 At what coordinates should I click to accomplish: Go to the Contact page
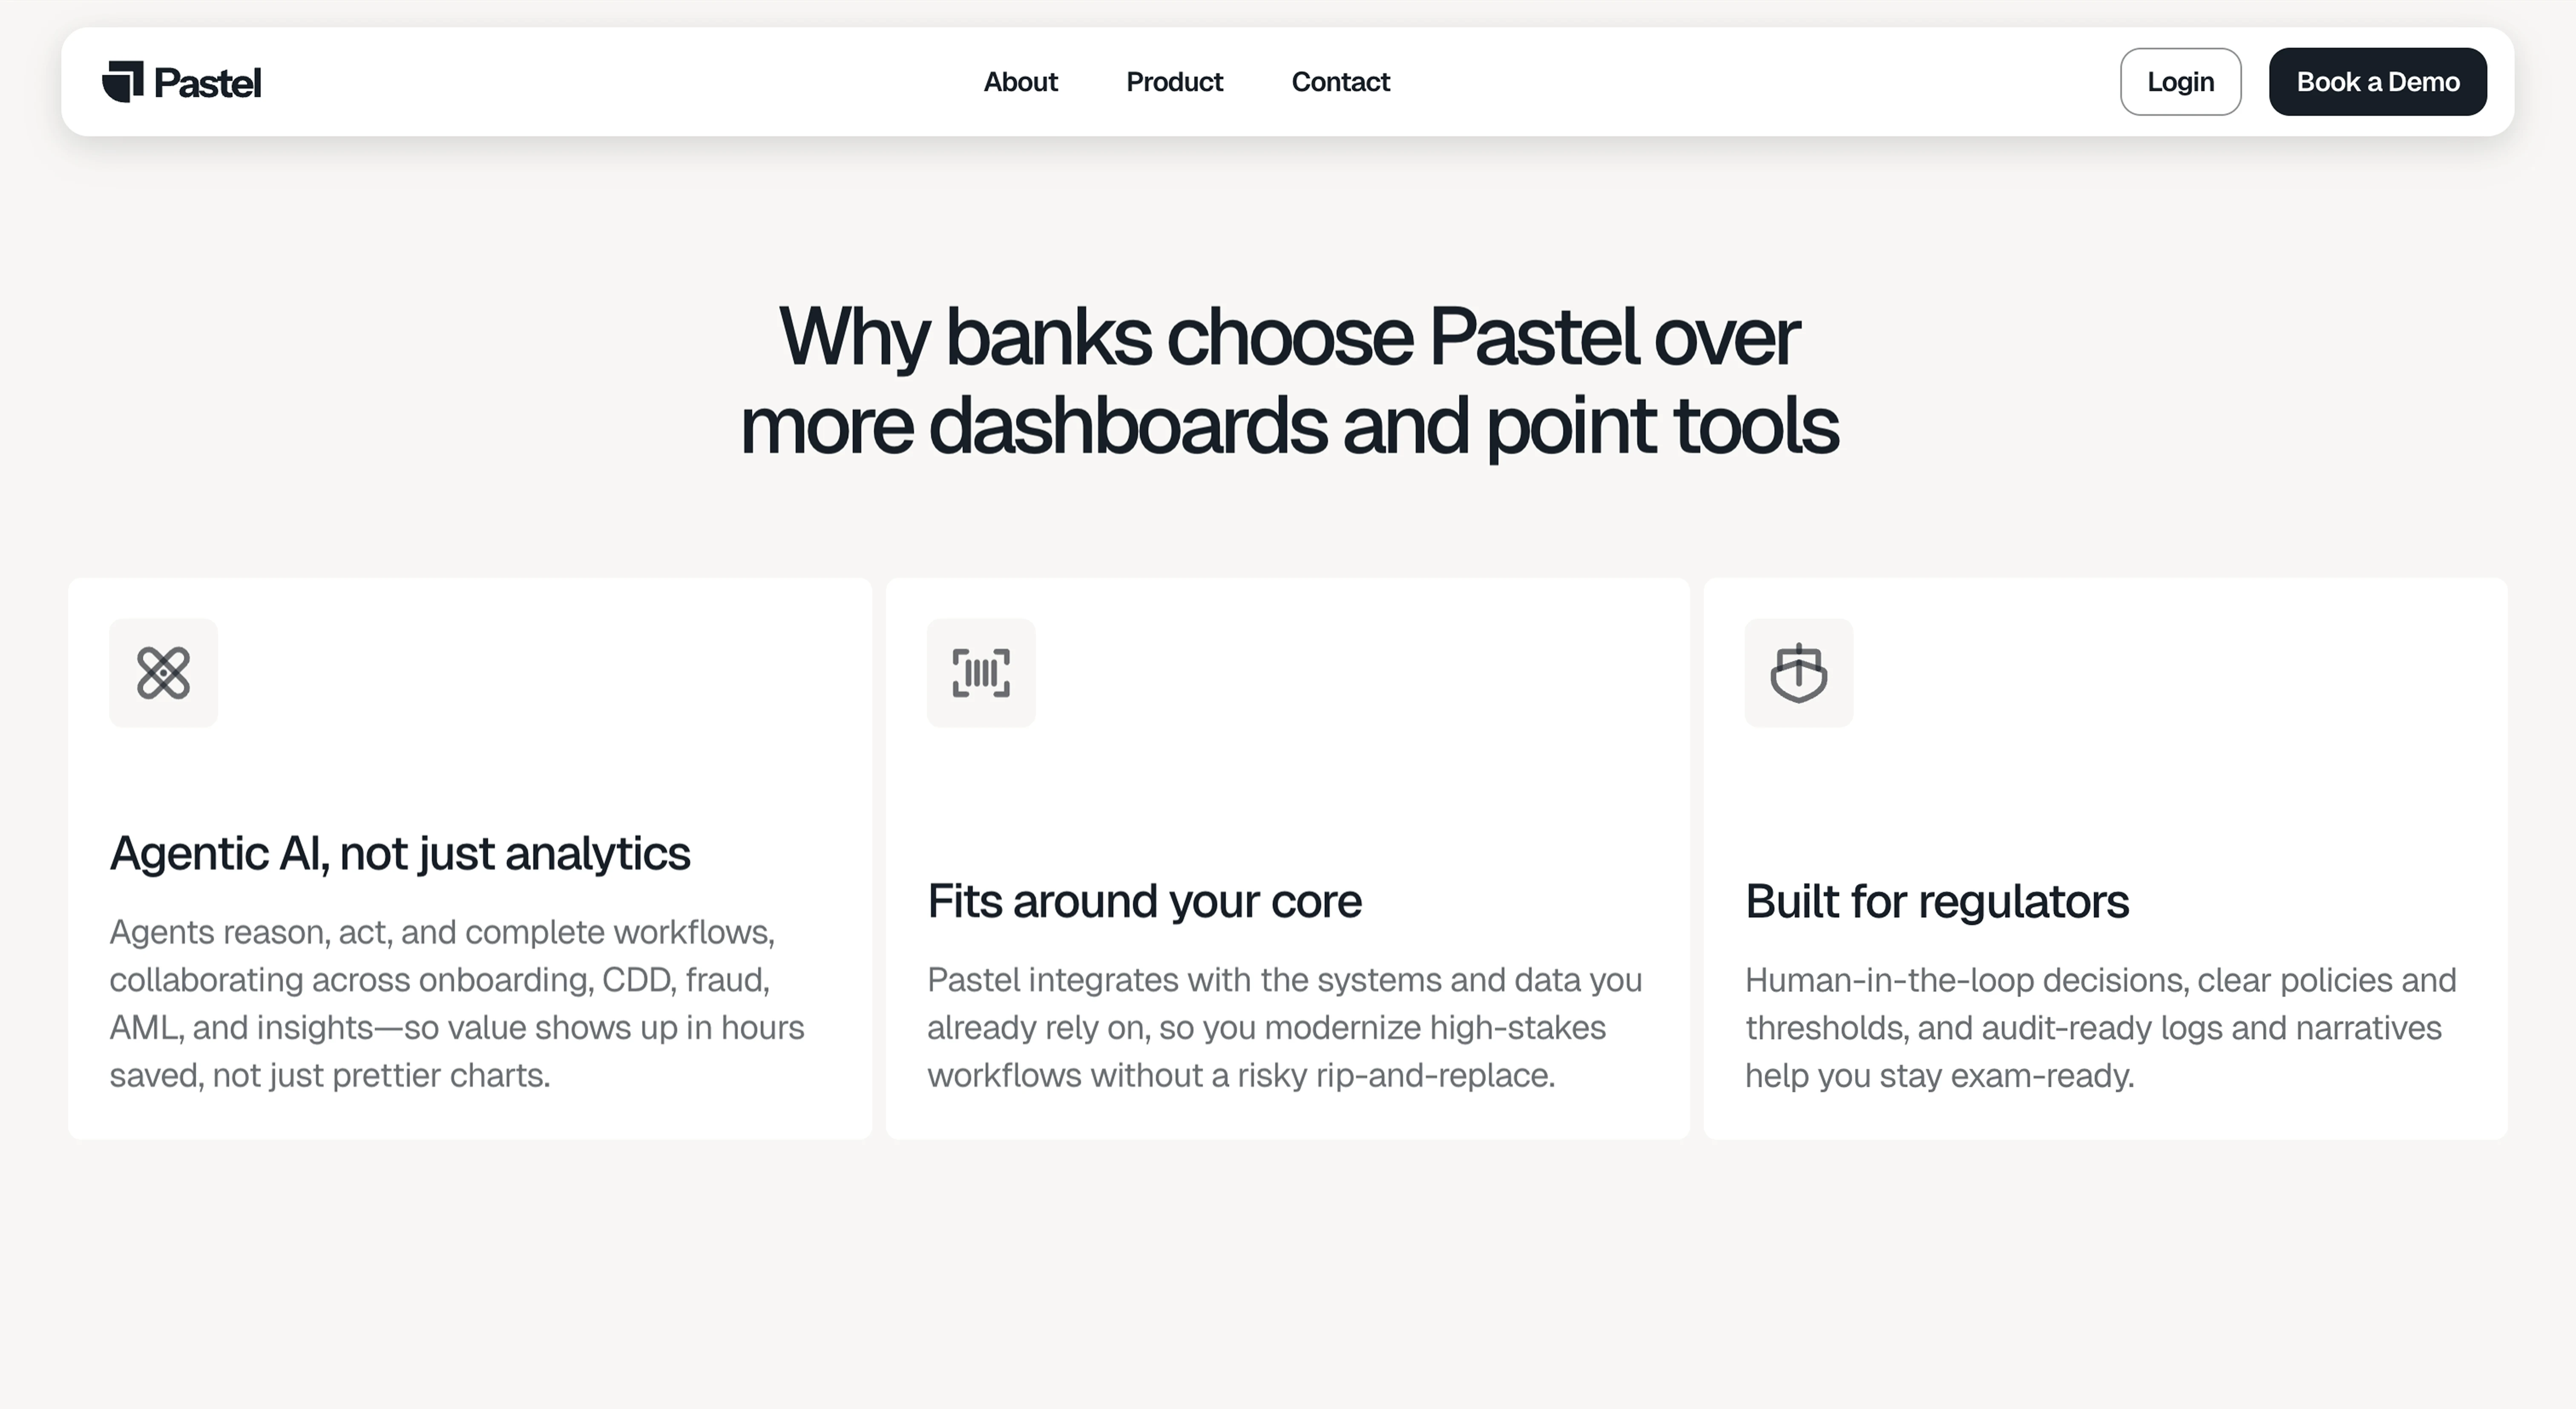pos(1340,82)
